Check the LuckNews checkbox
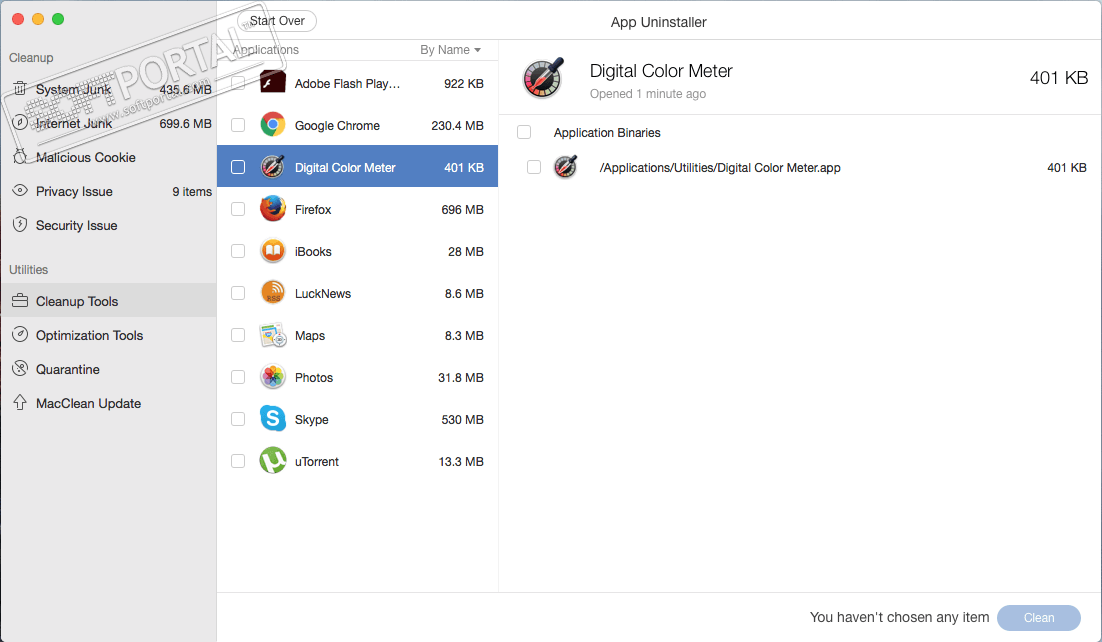This screenshot has height=642, width=1102. 238,293
